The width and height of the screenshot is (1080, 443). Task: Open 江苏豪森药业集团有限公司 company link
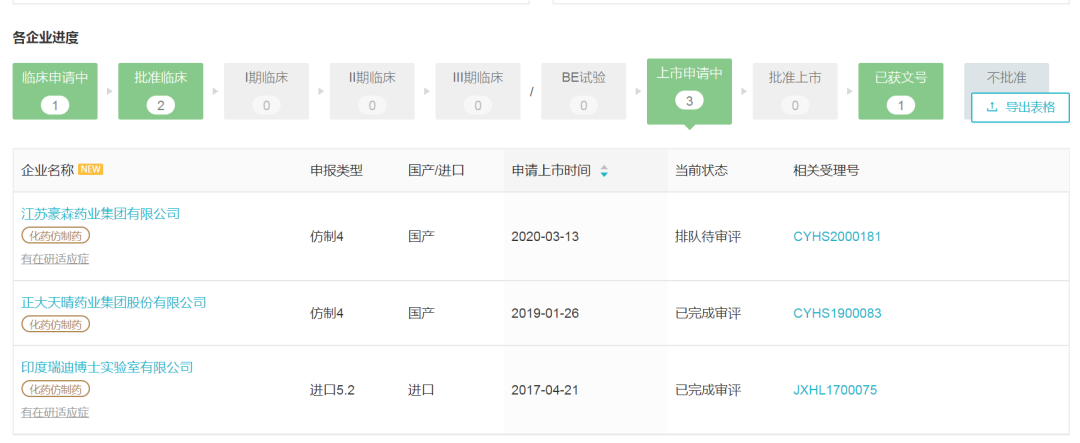pyautogui.click(x=101, y=214)
